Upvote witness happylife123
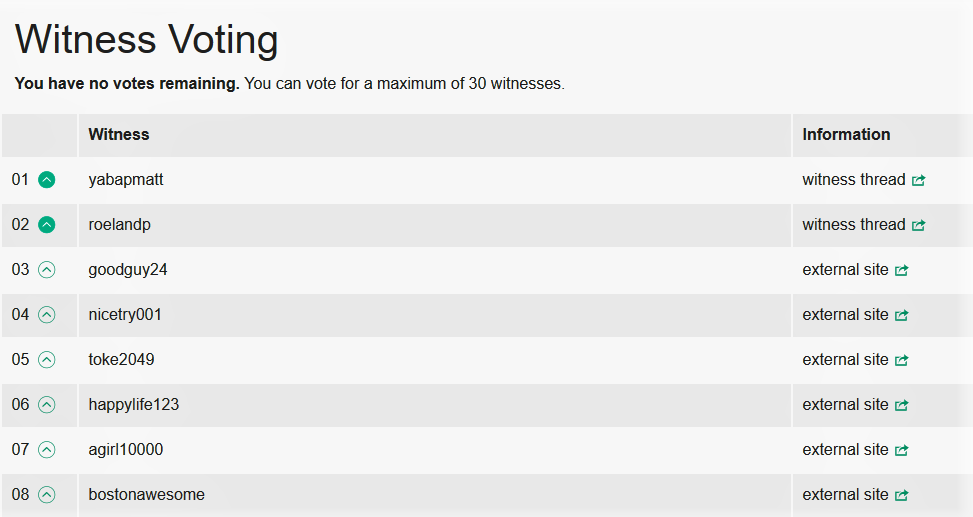This screenshot has width=973, height=517. [x=46, y=405]
